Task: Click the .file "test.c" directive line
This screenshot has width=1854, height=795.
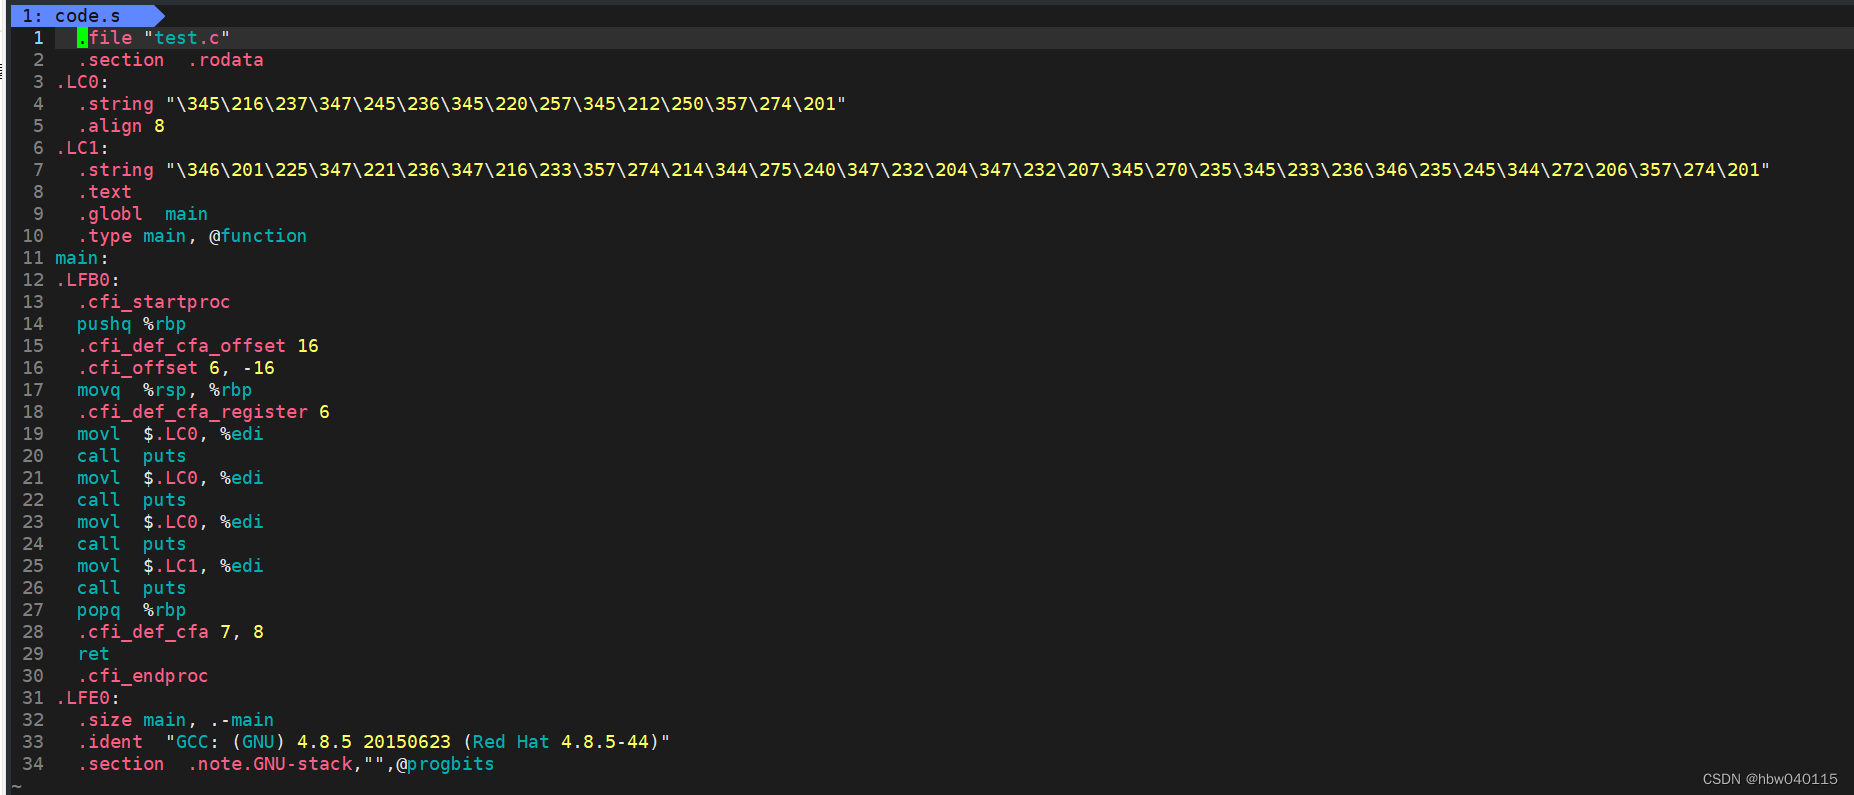Action: [x=154, y=37]
